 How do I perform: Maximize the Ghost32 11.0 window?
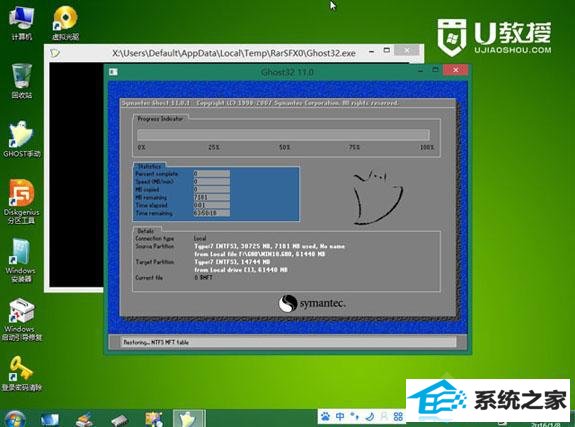point(435,70)
